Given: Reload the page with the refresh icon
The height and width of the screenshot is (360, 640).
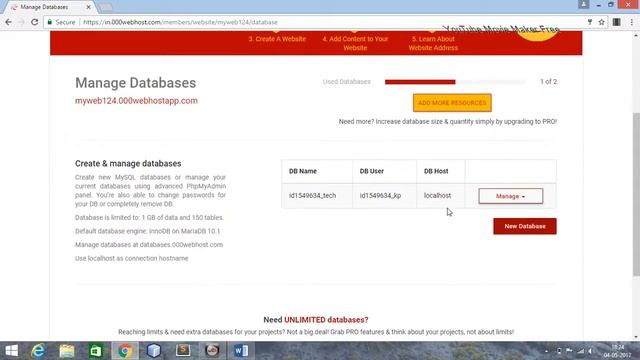Looking at the screenshot, I should tap(34, 22).
